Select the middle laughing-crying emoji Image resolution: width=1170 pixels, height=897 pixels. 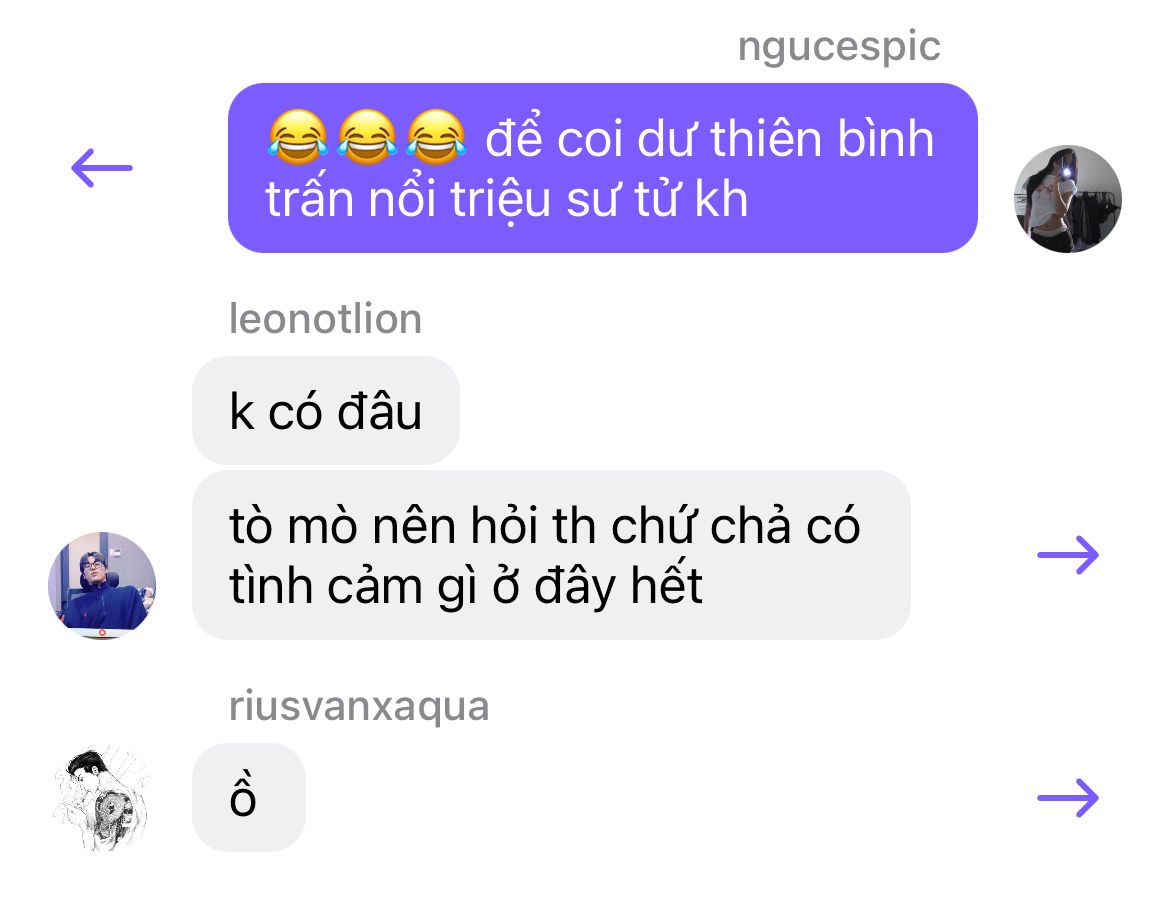[367, 137]
